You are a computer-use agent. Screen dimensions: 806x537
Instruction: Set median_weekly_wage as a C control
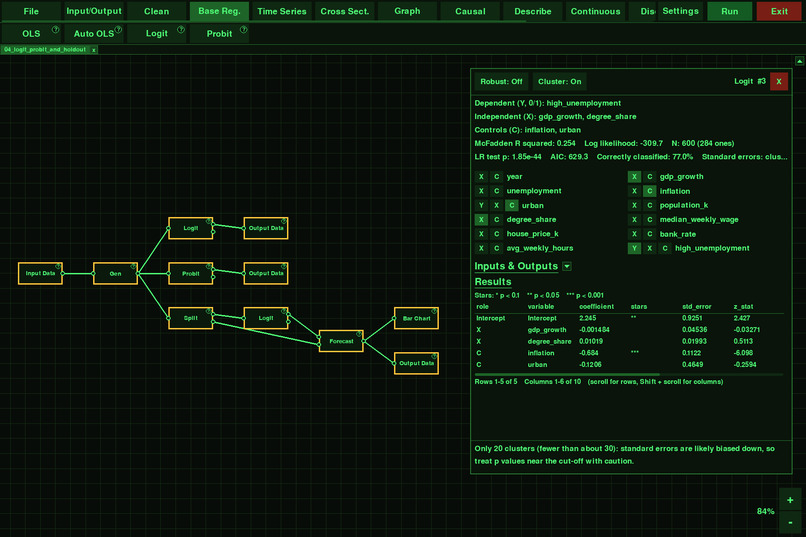click(x=650, y=219)
